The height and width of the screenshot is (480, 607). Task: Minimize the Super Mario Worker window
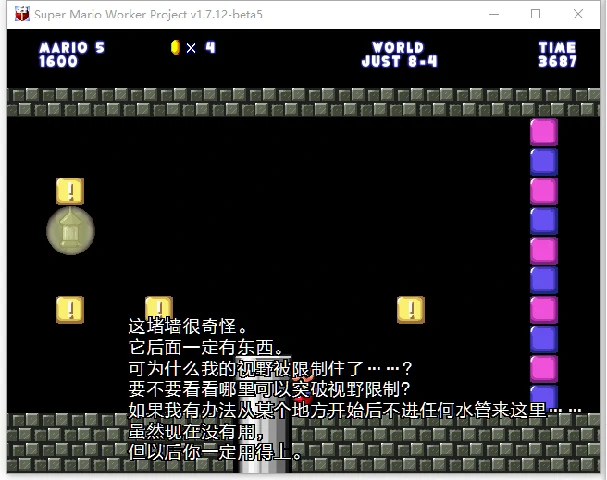click(494, 14)
